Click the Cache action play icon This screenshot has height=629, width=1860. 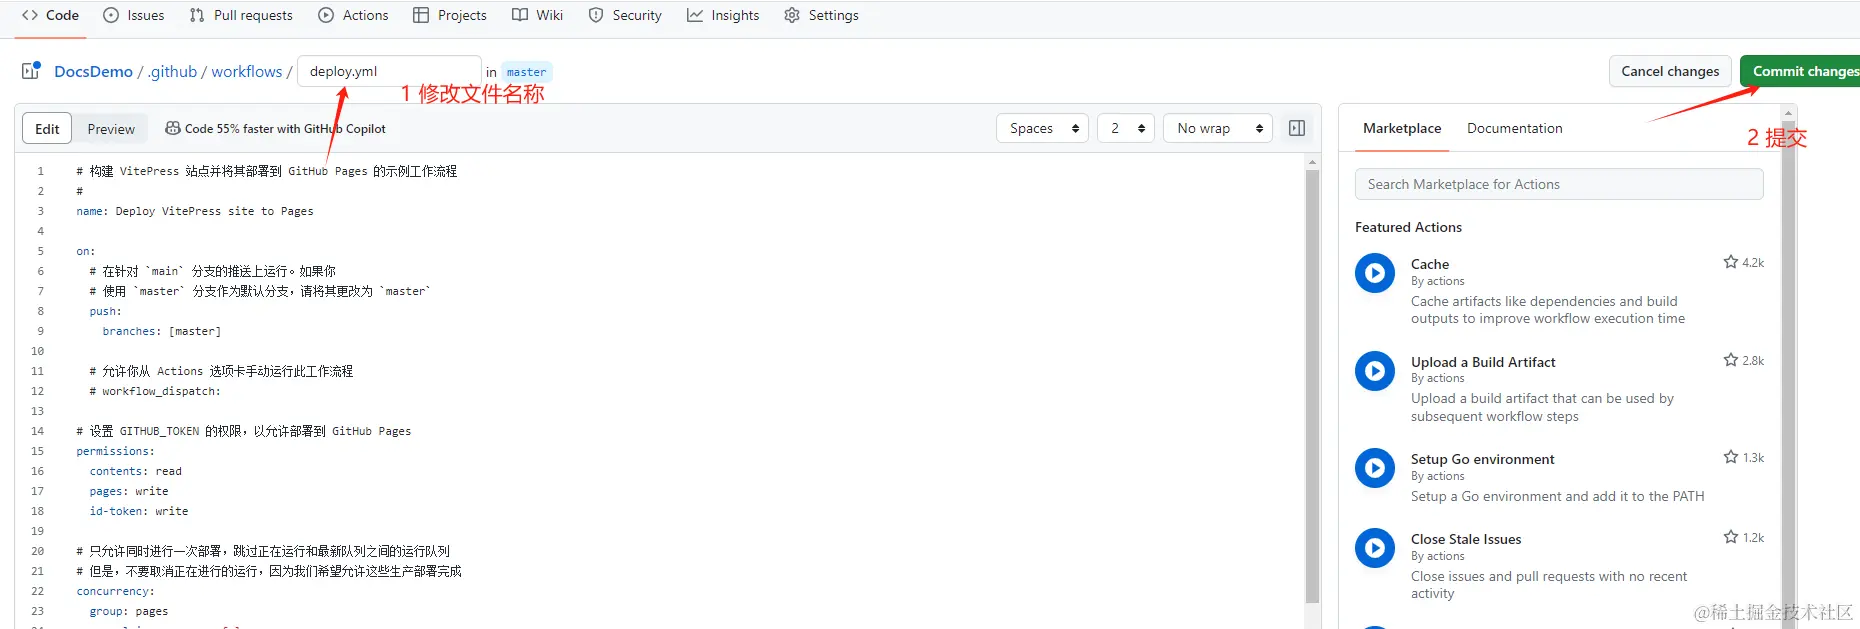click(1375, 273)
